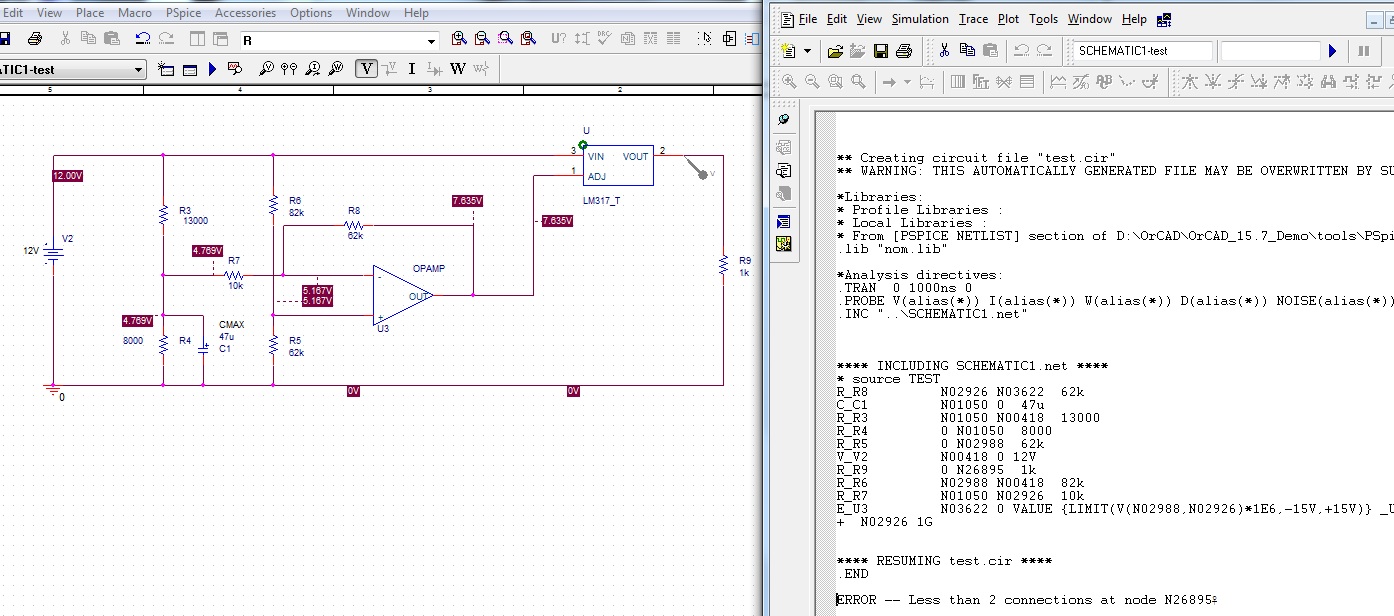The height and width of the screenshot is (616, 1394).
Task: Click the Copy icon in PSpice toolbar
Action: [967, 51]
